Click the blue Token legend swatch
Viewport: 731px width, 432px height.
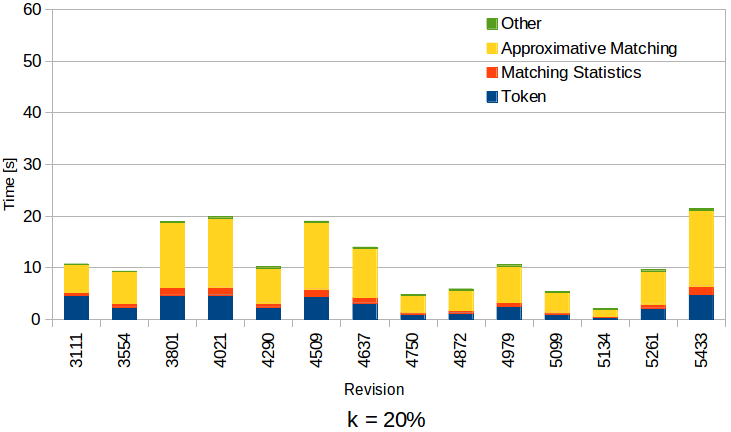coord(491,97)
